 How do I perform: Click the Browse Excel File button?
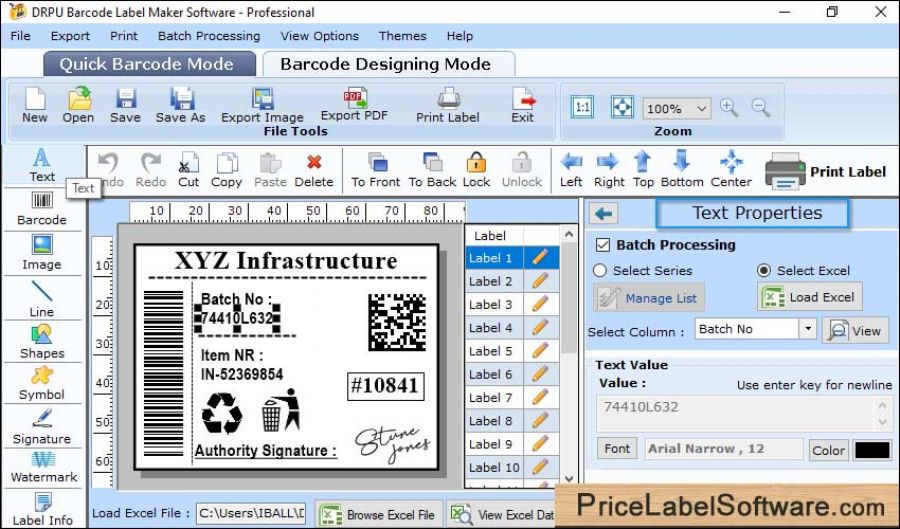coord(379,515)
